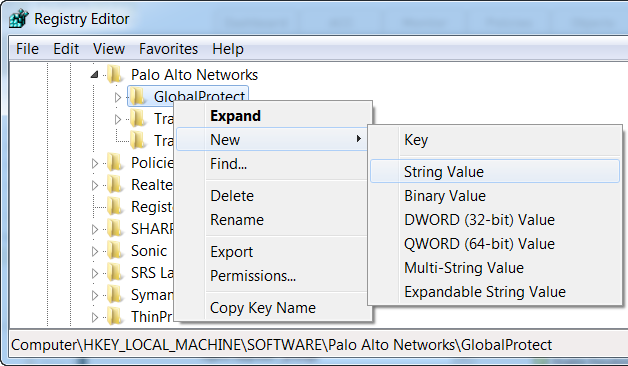Click the Sonic folder icon
Image resolution: width=628 pixels, height=366 pixels.
pos(115,251)
